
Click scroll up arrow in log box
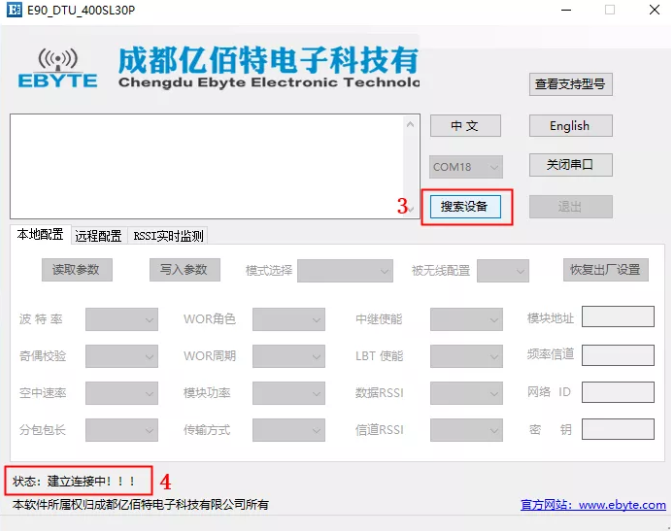coord(410,125)
